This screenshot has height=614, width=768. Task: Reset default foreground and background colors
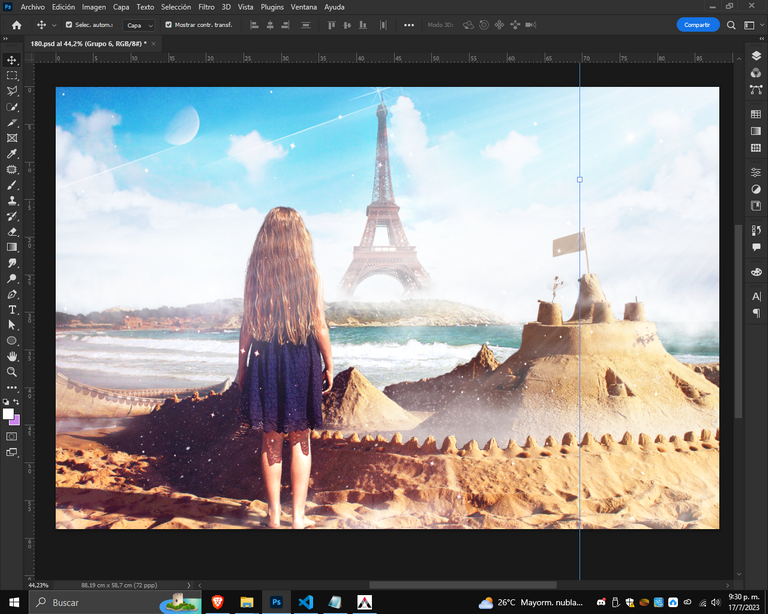[6, 401]
